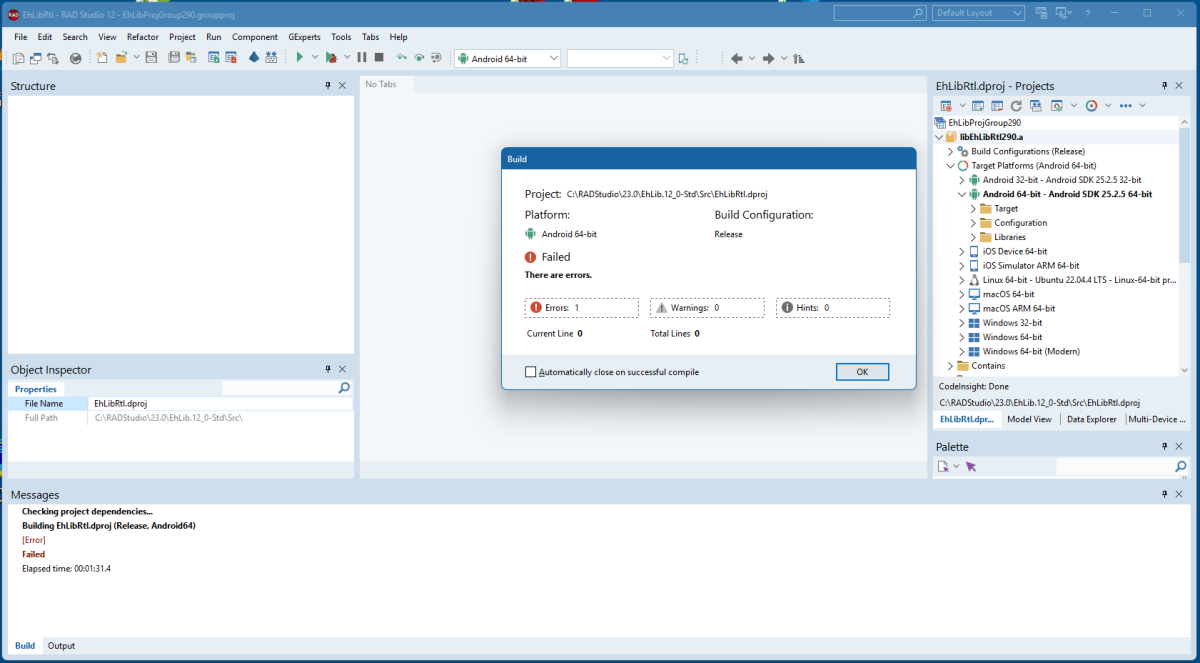Click the green Run arrow in toolbar

tap(299, 58)
